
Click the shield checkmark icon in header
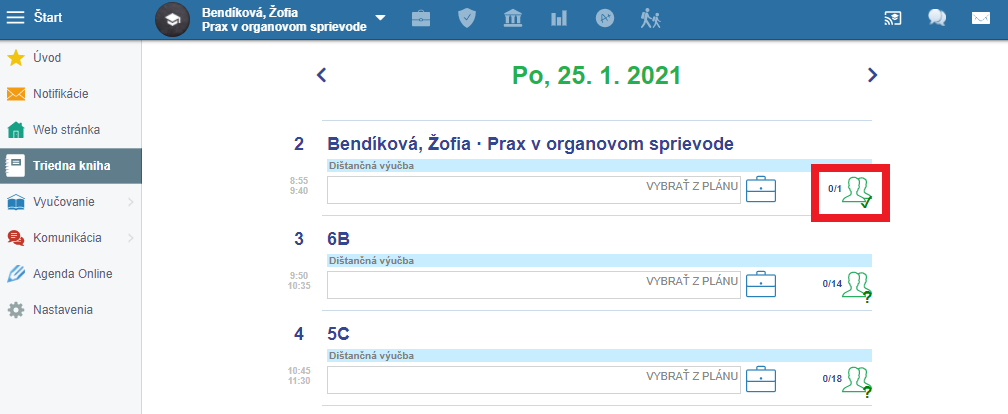pos(467,18)
